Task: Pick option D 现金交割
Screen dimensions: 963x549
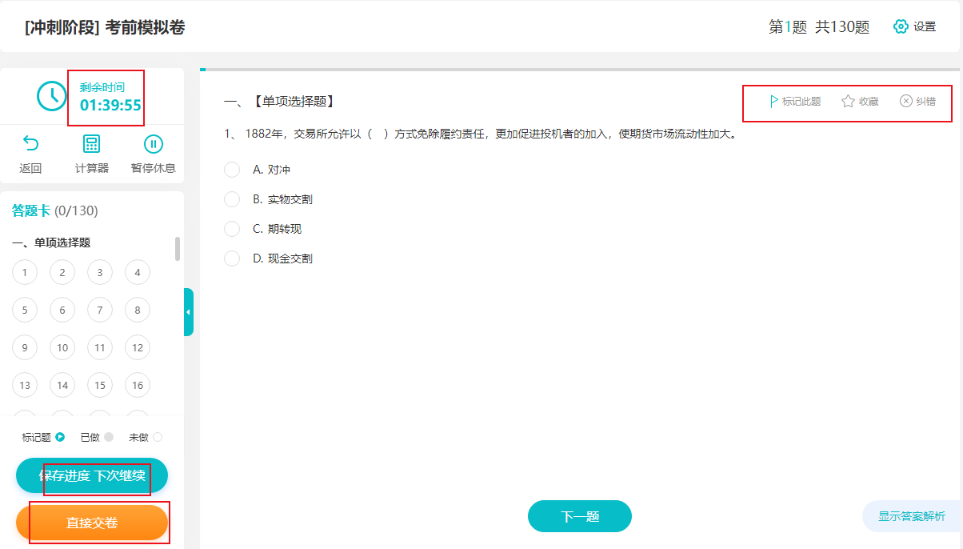Action: coord(232,258)
